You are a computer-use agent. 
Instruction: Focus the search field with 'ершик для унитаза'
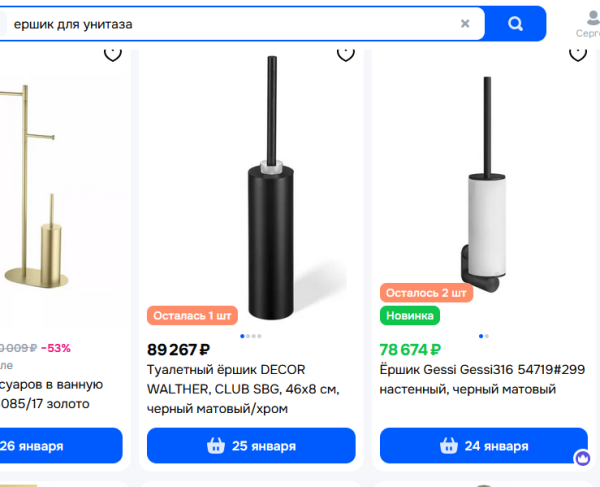pos(230,23)
